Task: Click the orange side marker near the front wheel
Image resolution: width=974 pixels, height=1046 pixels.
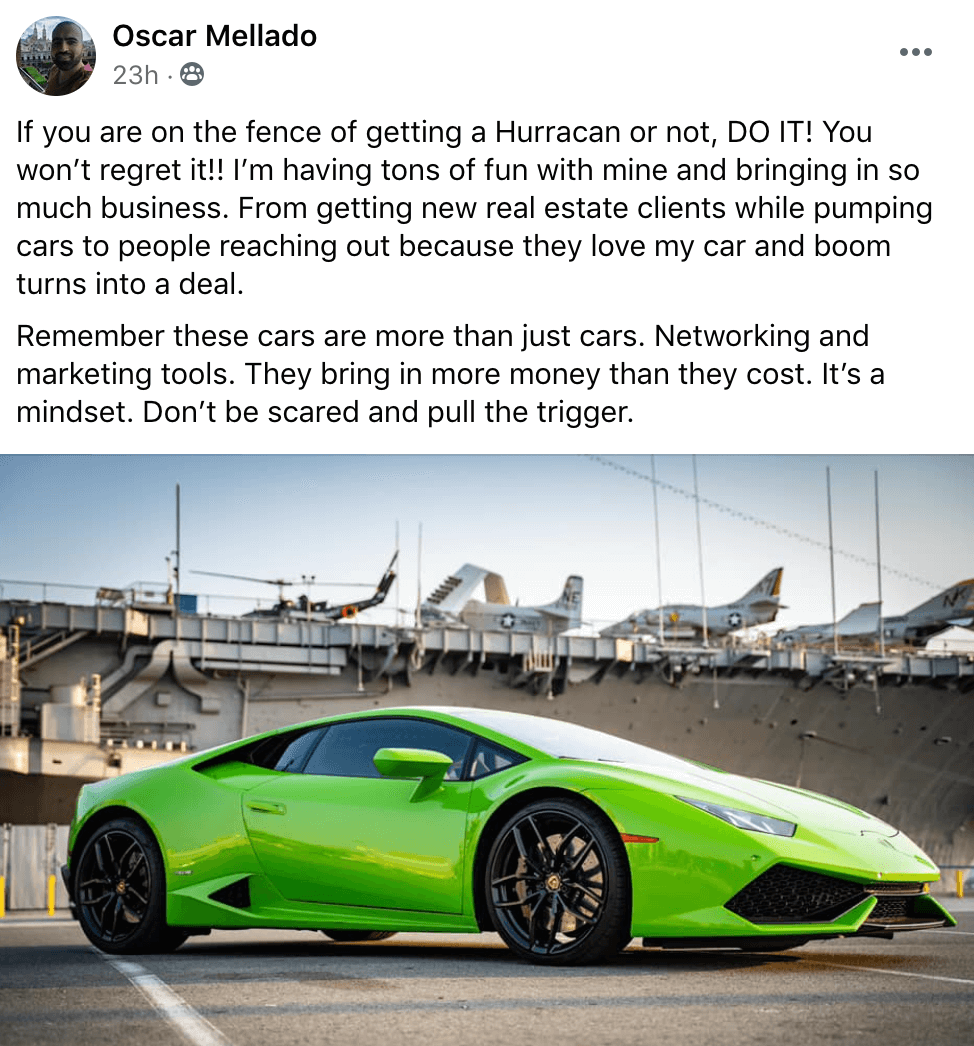Action: tap(640, 837)
